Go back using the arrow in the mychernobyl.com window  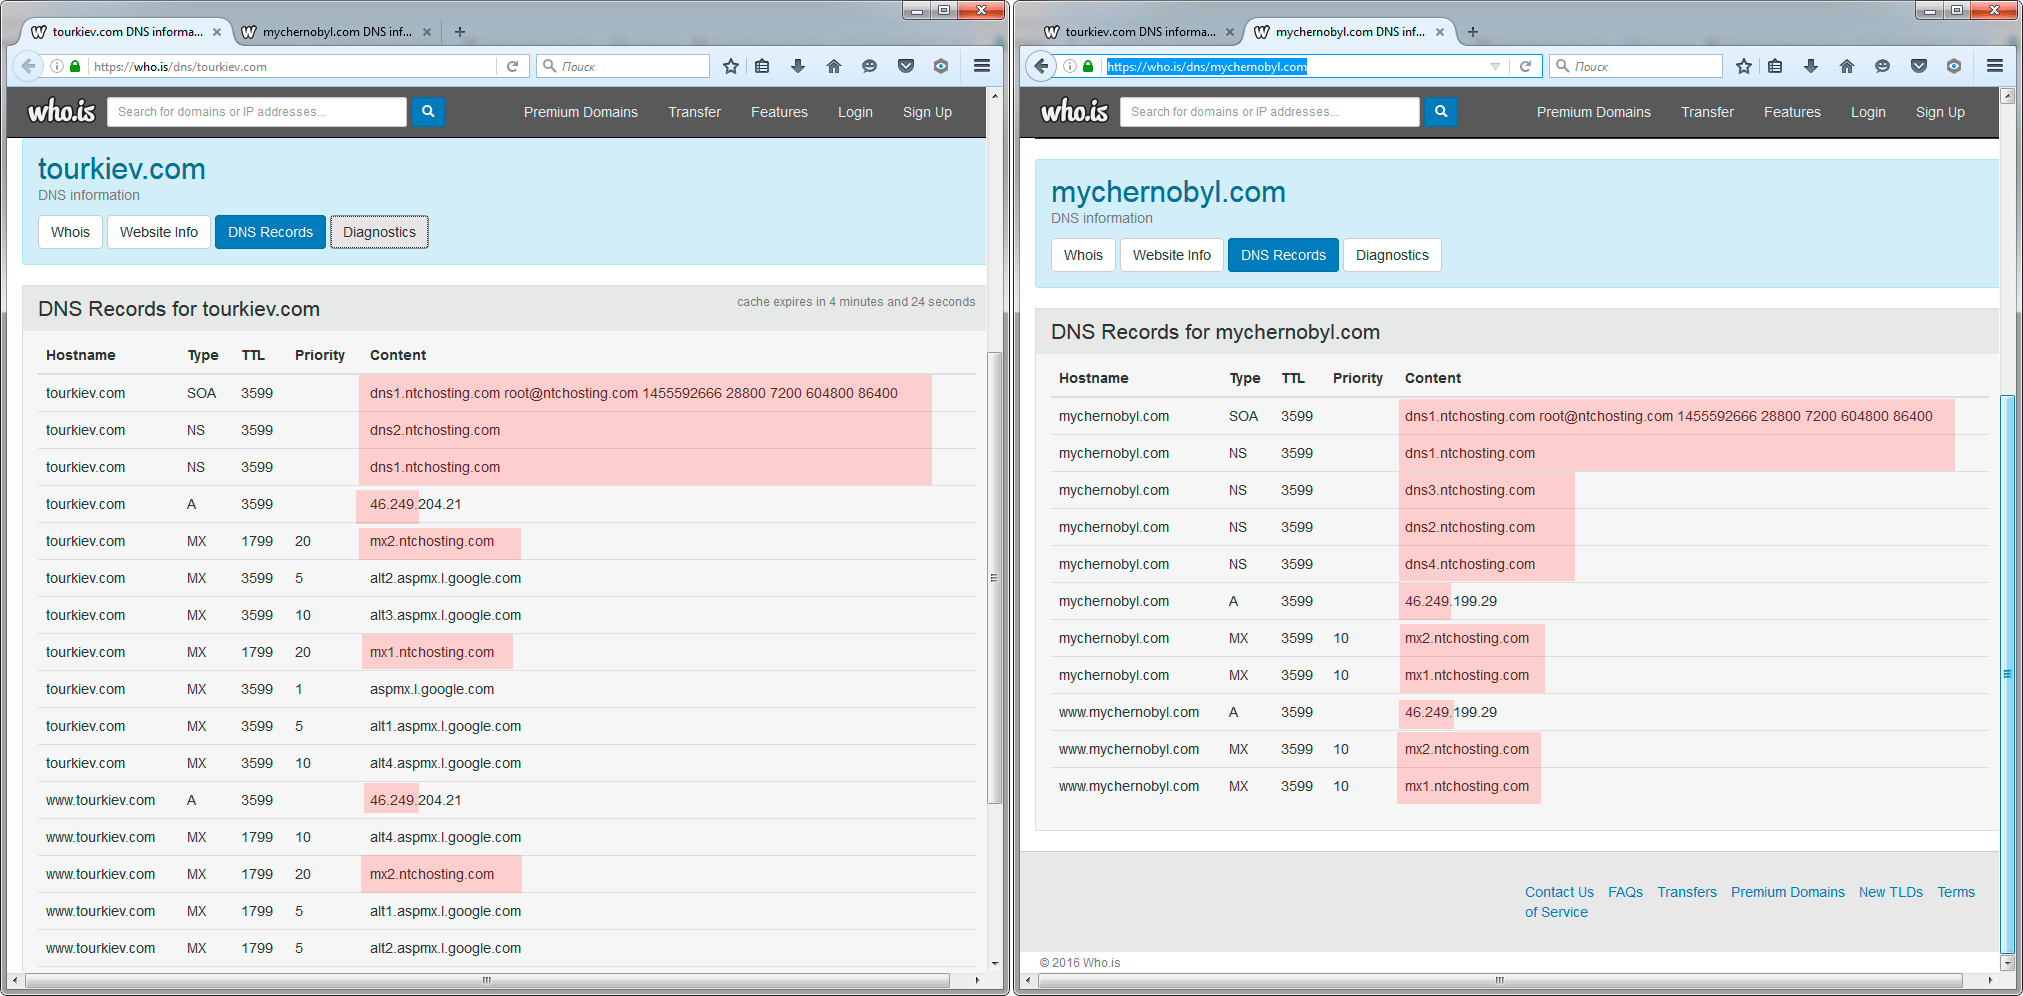tap(1041, 66)
